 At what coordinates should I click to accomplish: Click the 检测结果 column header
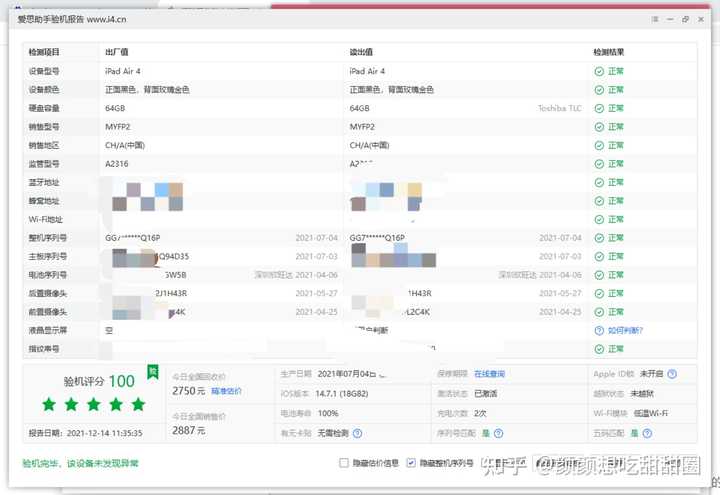[x=609, y=52]
